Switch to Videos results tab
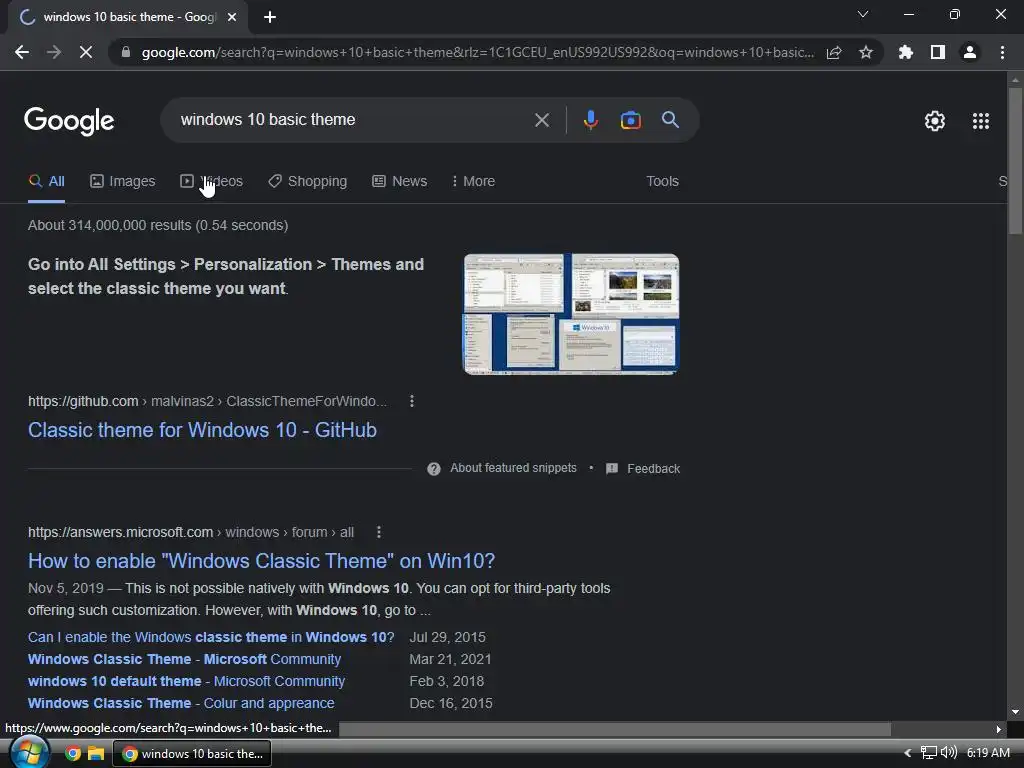 click(x=212, y=182)
